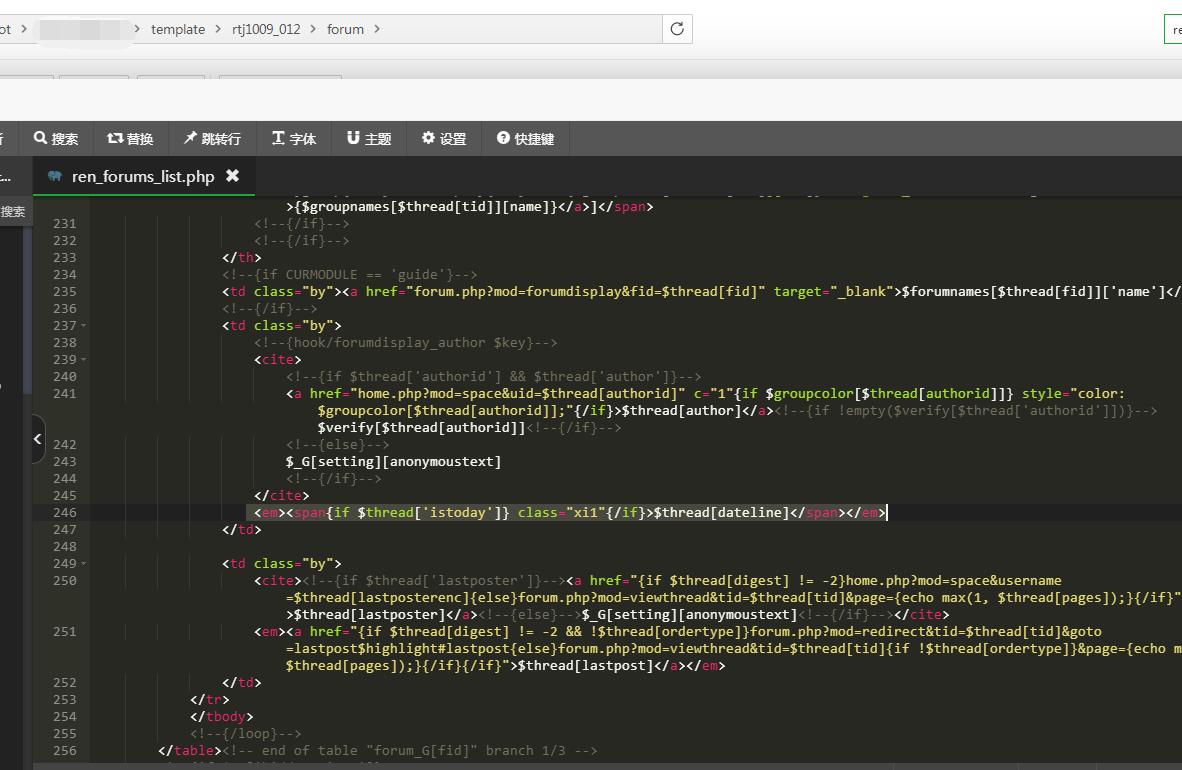Open the 主题 (theme) selector
Viewport: 1182px width, 770px height.
point(368,139)
